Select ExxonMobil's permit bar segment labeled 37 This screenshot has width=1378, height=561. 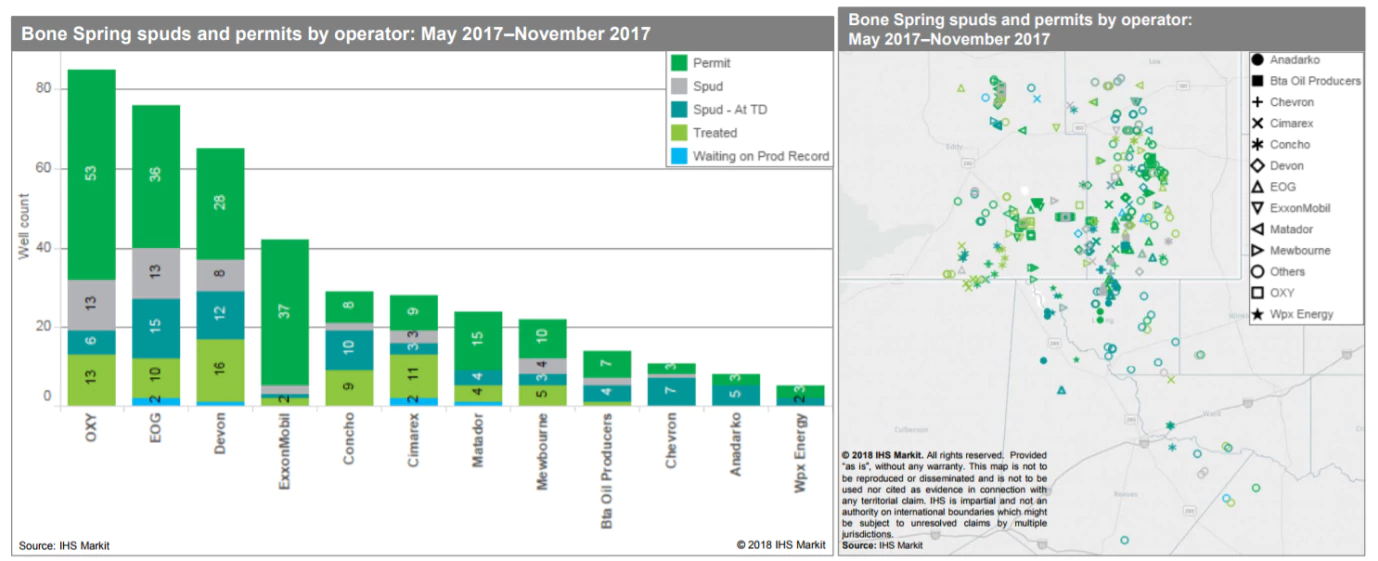click(x=285, y=312)
